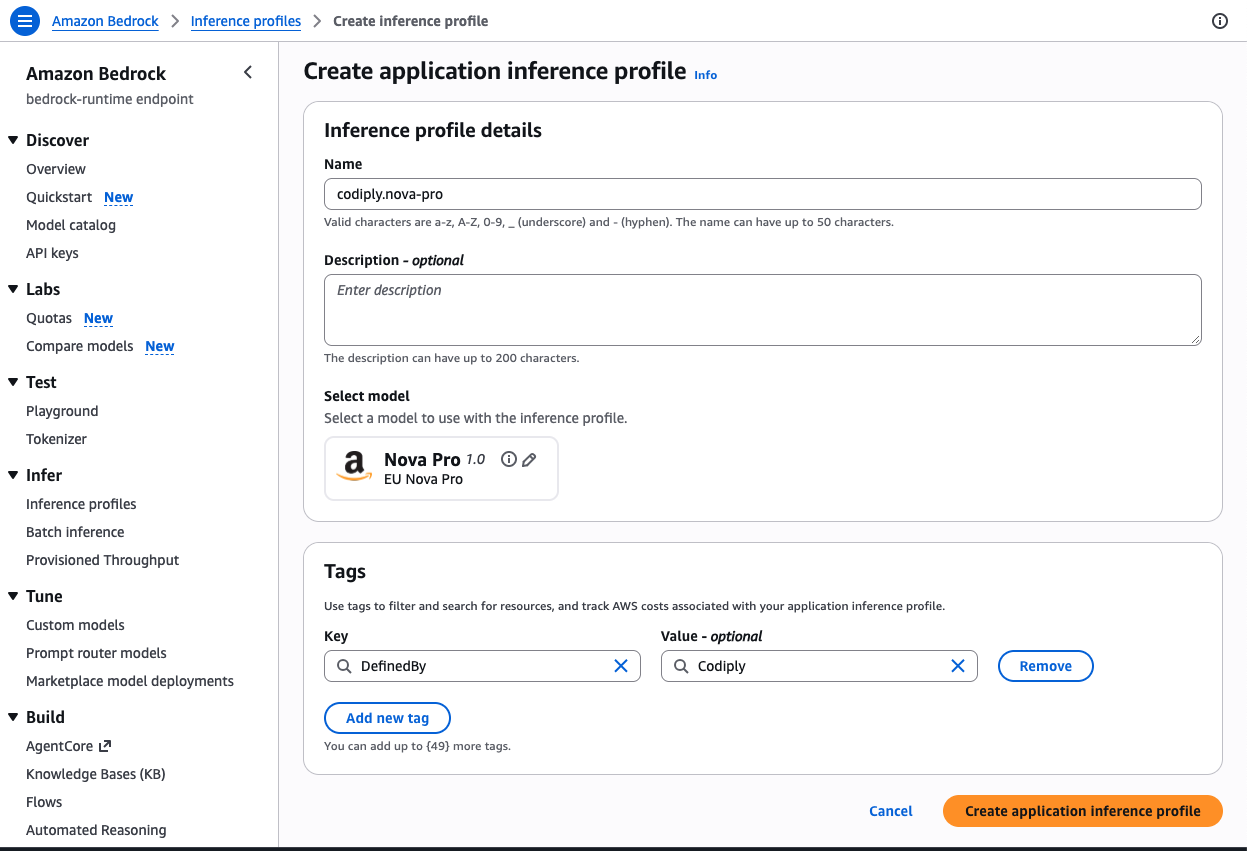Screen dimensions: 1247x851
Task: Add new tag
Action: click(387, 718)
